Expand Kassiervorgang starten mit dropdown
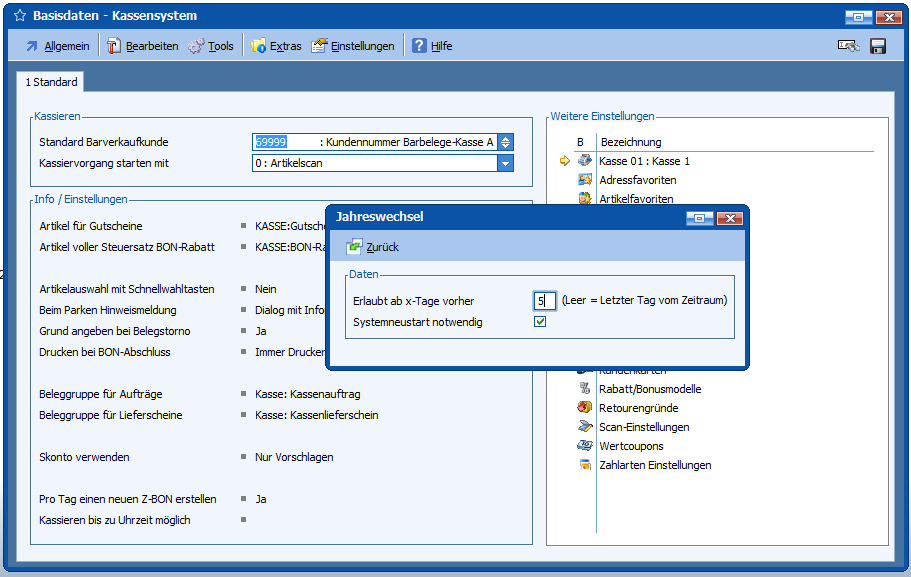 point(505,163)
